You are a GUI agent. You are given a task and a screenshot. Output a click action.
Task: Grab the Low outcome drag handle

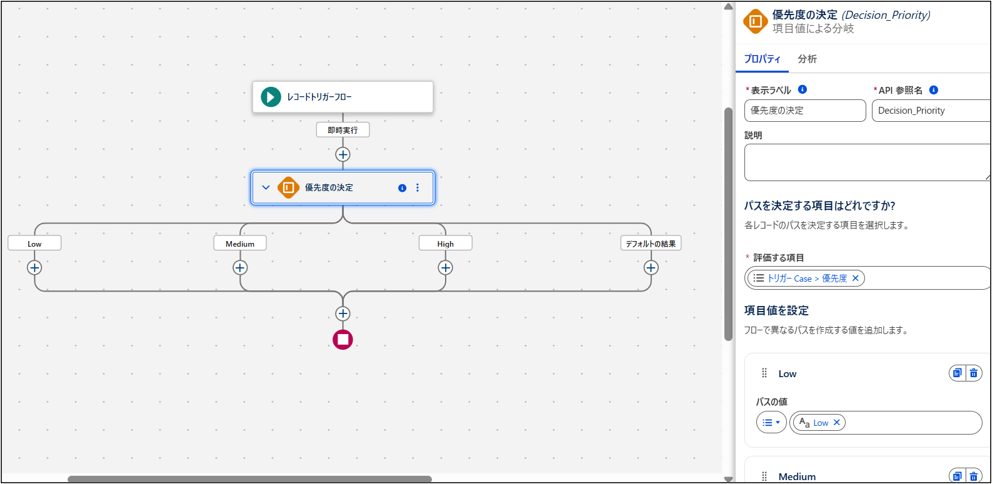[x=764, y=374]
